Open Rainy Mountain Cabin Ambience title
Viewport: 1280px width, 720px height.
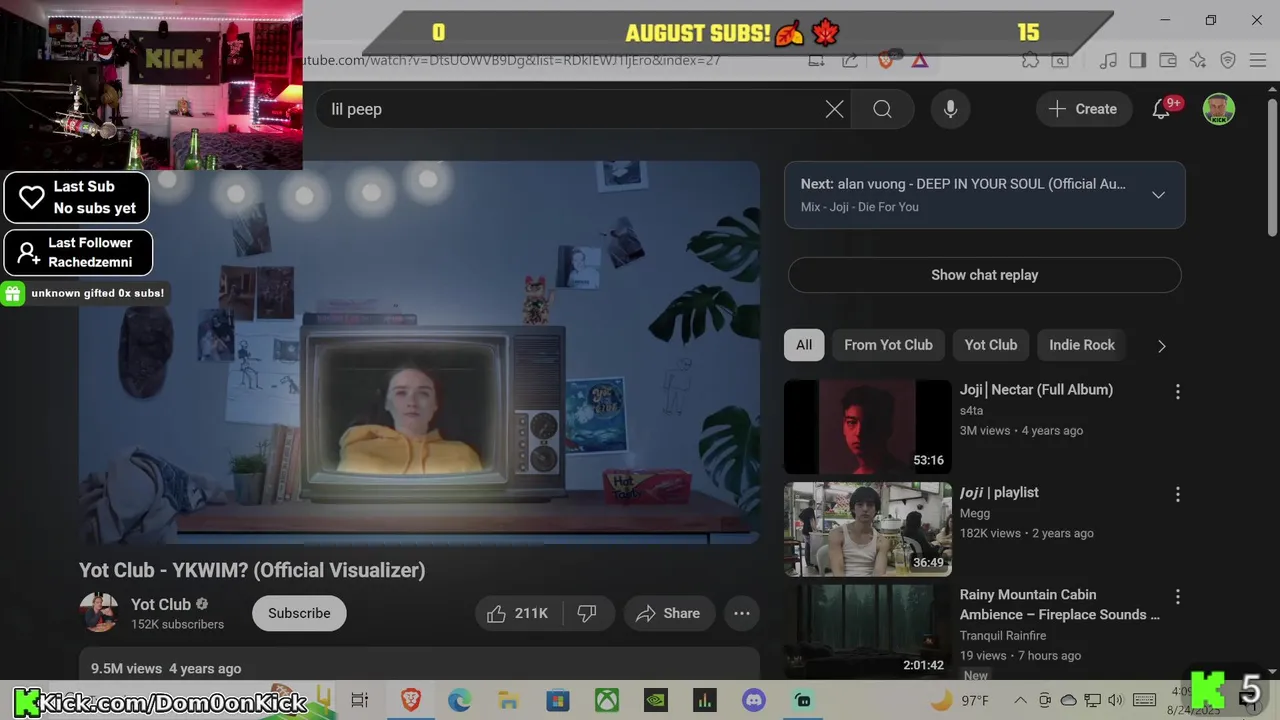1060,604
